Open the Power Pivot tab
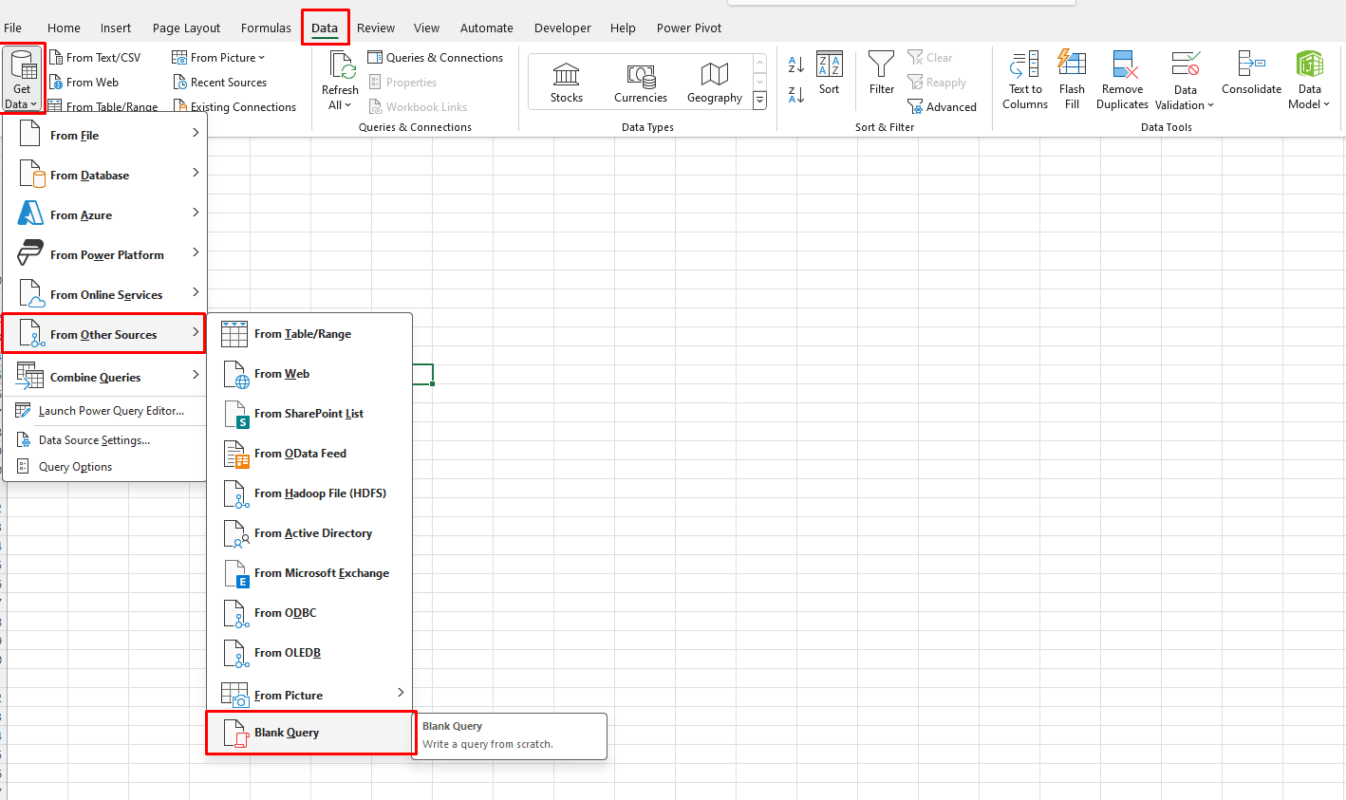This screenshot has width=1346, height=800. tap(689, 28)
